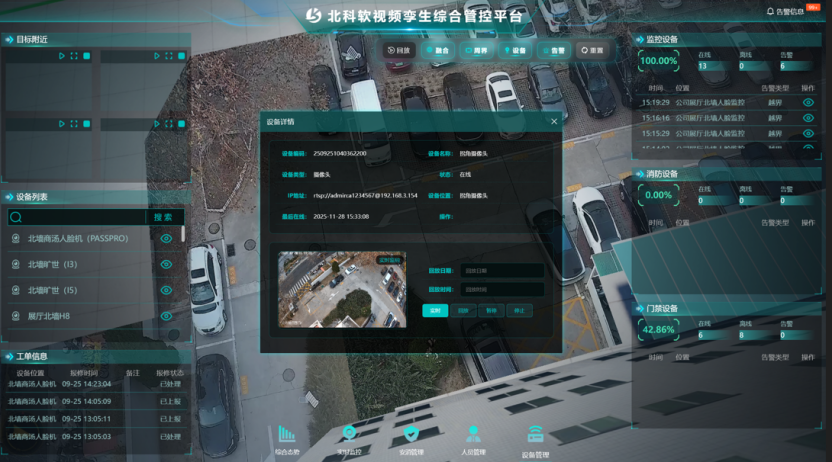
Task: Open 实时监控 bottom navigation
Action: [349, 440]
